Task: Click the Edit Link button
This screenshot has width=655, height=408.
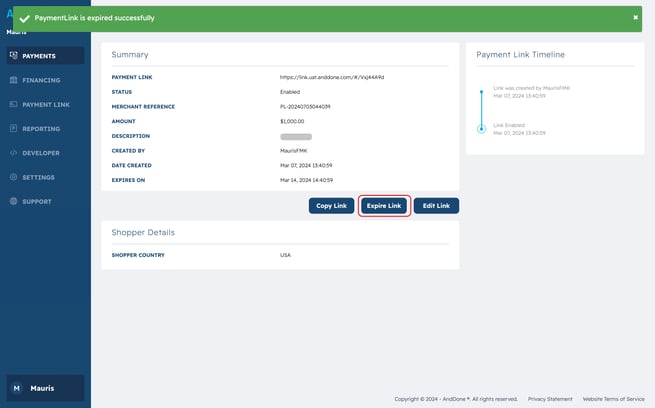Action: pyautogui.click(x=436, y=205)
